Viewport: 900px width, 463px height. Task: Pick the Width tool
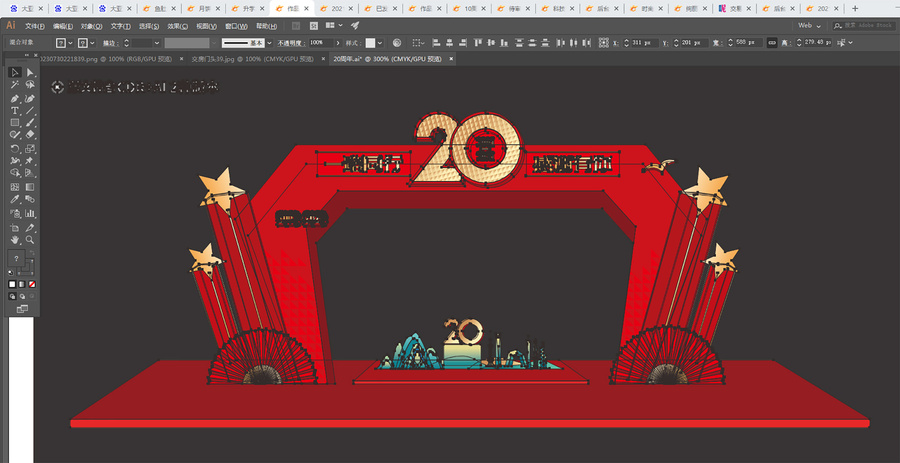click(x=15, y=161)
